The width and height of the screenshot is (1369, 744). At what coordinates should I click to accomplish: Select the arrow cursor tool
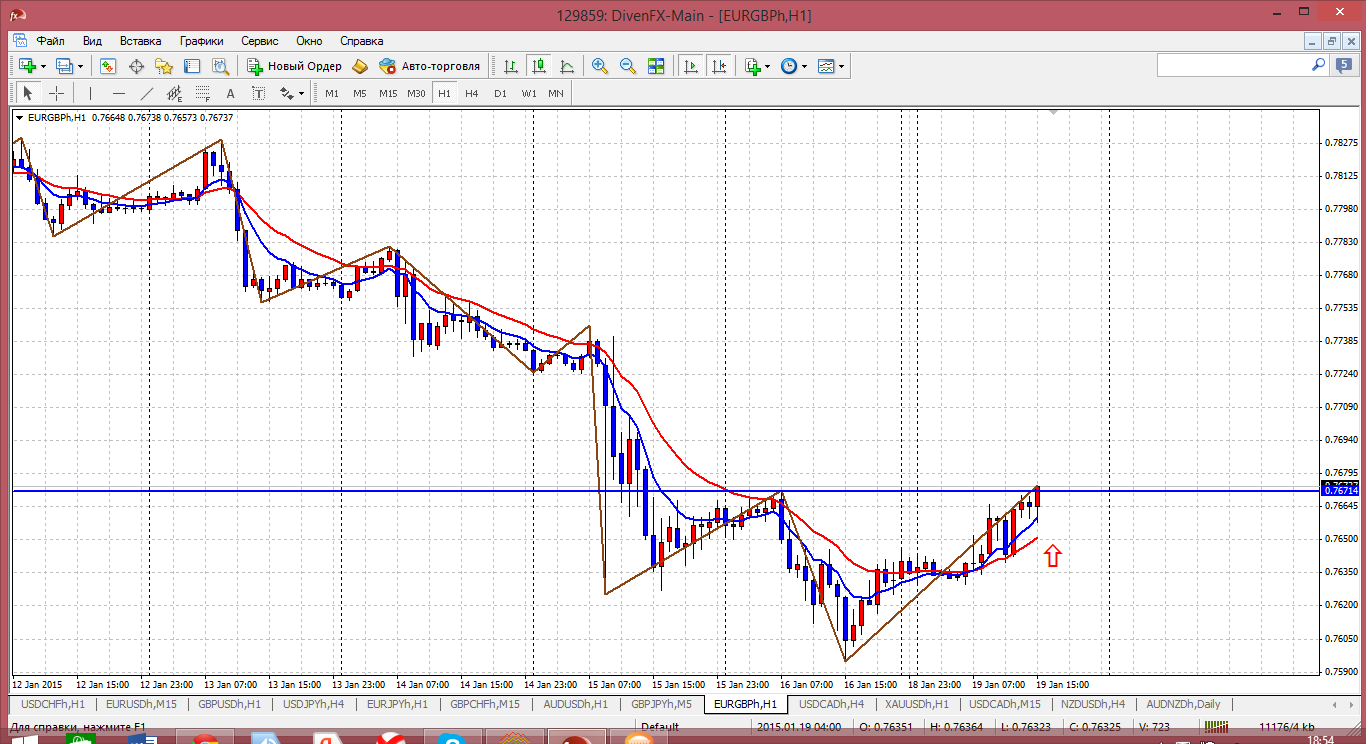point(28,93)
